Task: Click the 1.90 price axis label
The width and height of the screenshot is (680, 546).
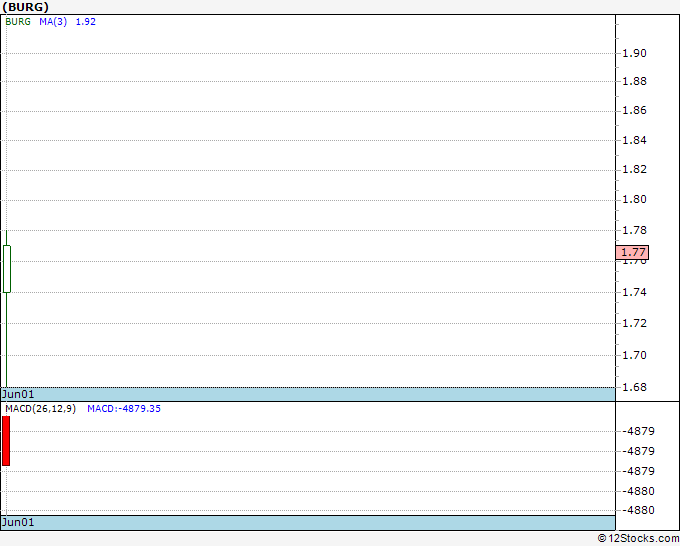Action: [634, 53]
